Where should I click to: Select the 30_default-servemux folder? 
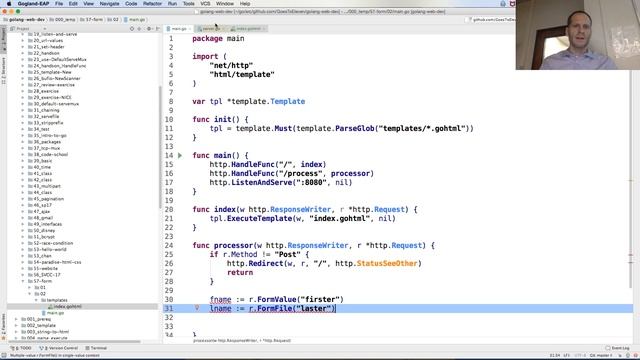53,104
